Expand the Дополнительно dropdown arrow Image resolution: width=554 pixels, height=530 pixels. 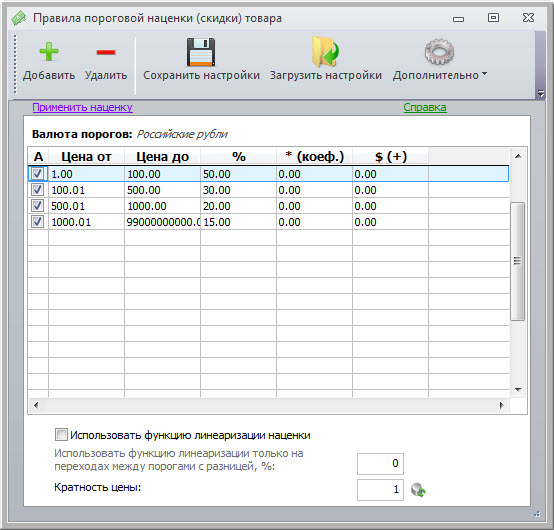click(x=484, y=74)
